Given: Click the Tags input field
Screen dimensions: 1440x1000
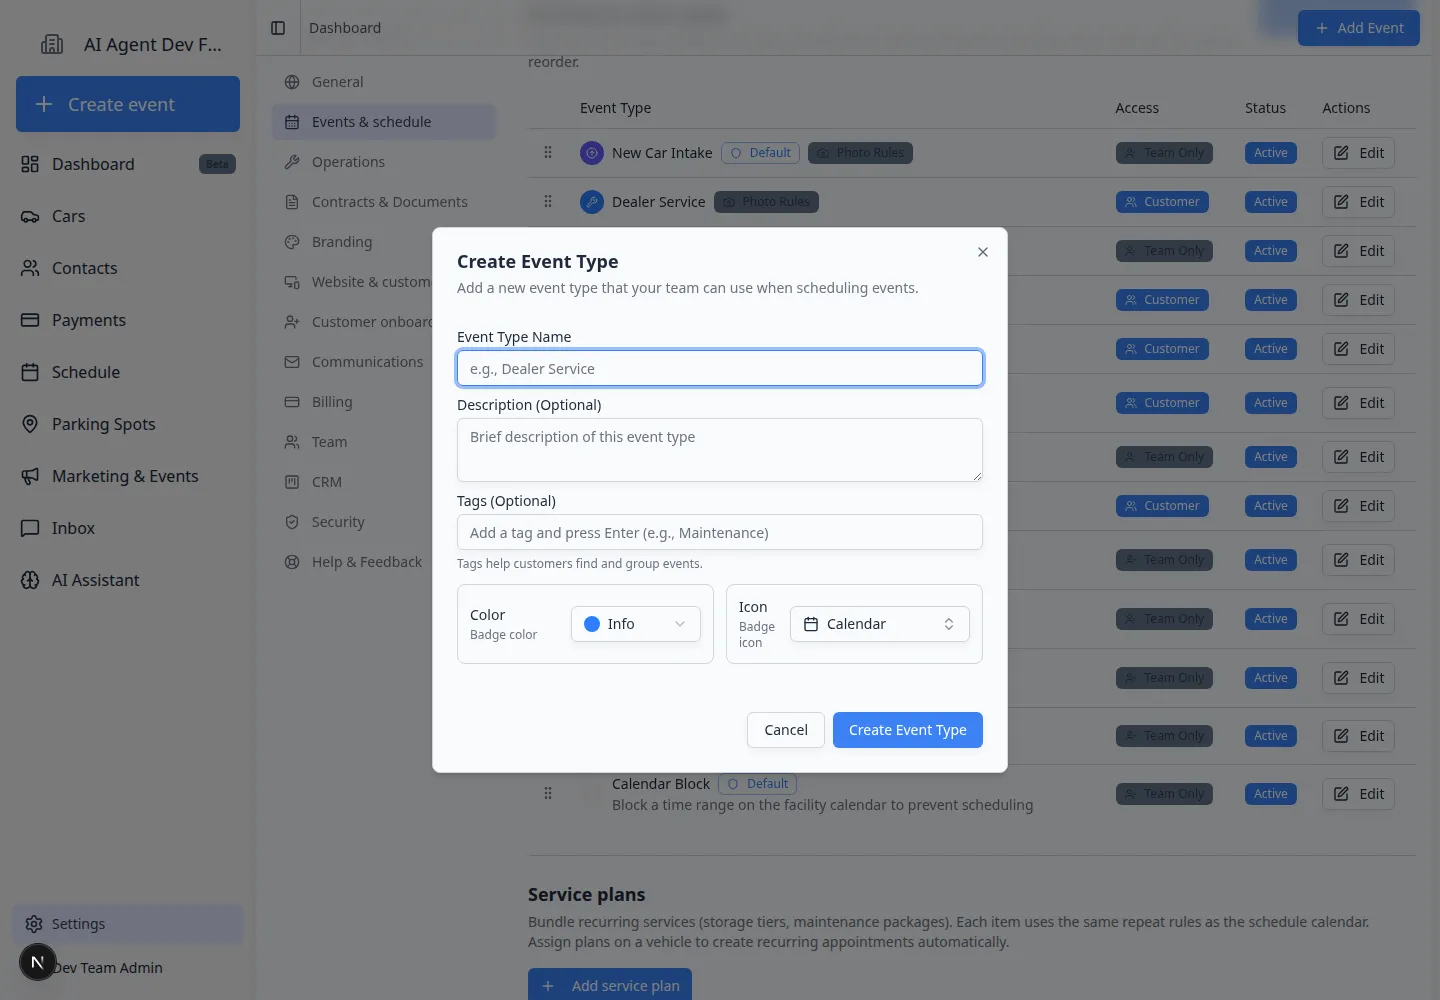Looking at the screenshot, I should 720,532.
